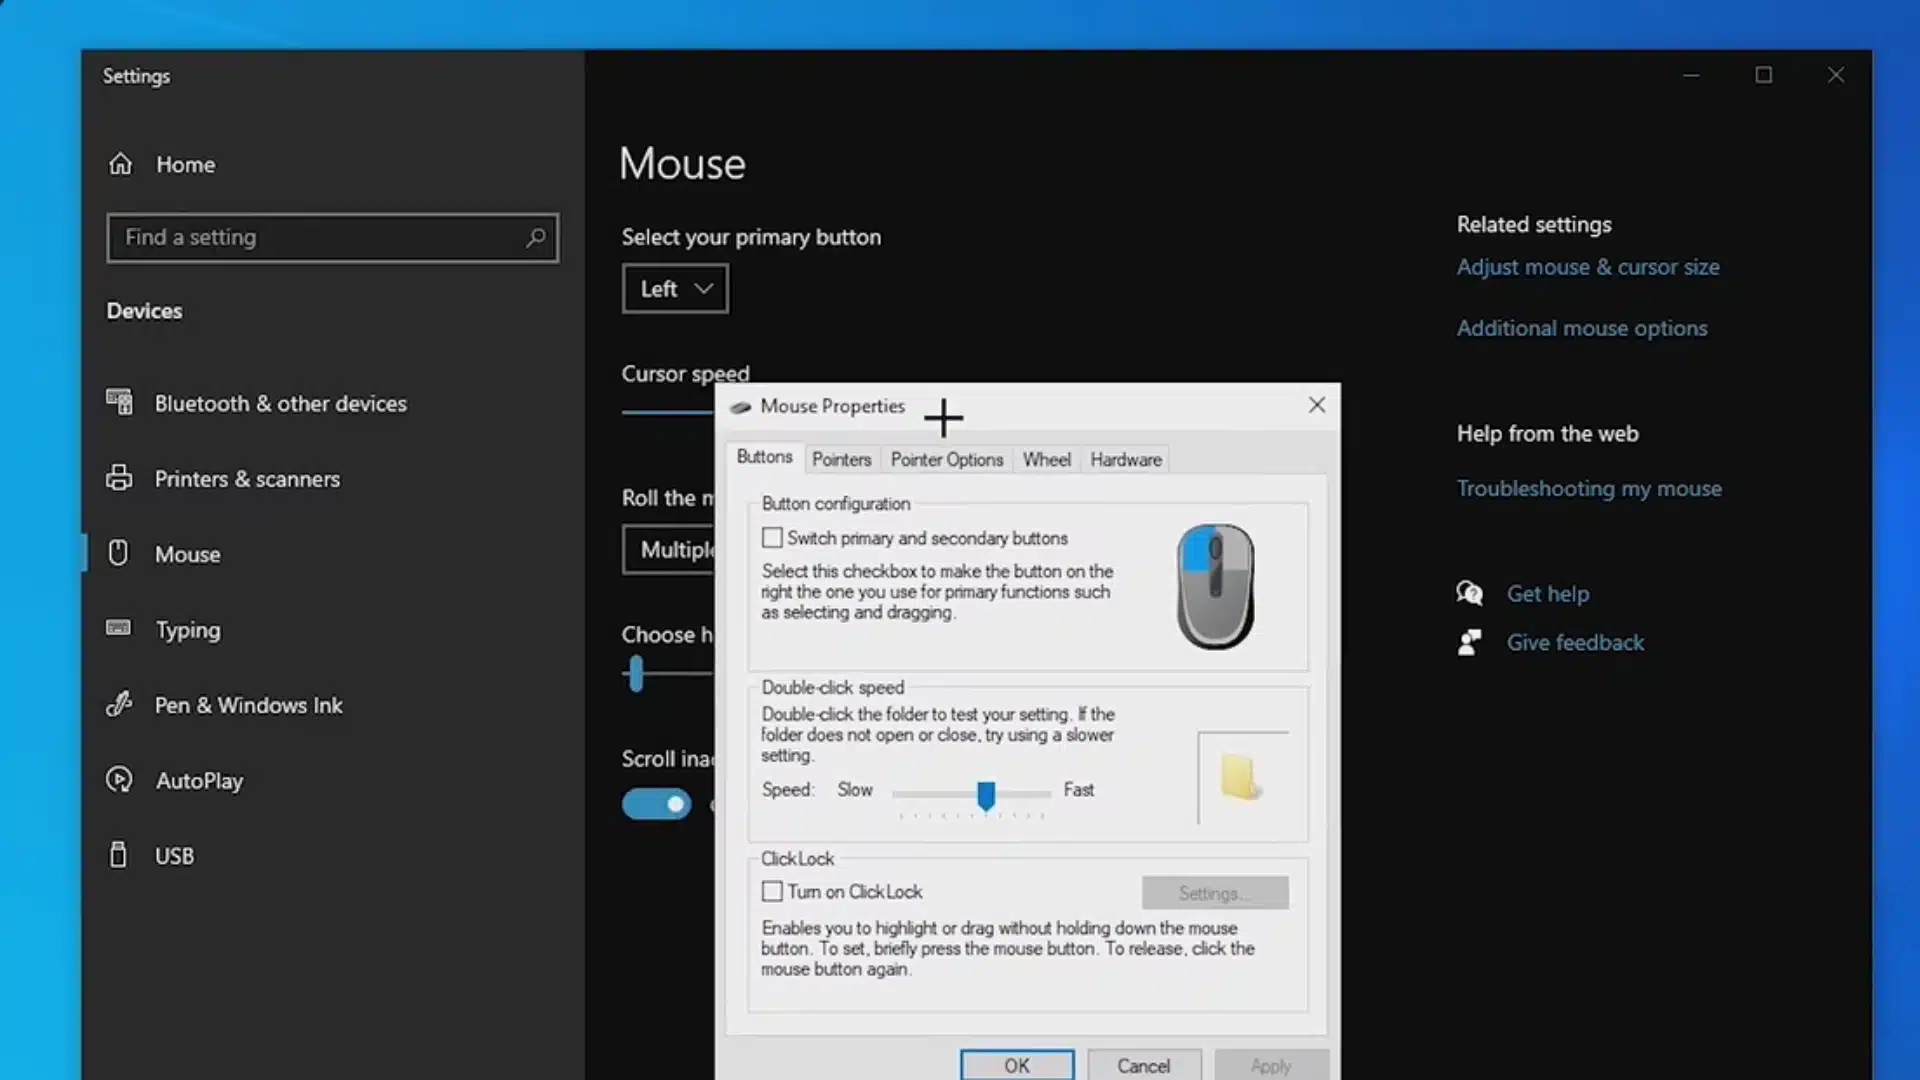Open the AutoPlay icon
1920x1080 pixels.
pyautogui.click(x=119, y=780)
